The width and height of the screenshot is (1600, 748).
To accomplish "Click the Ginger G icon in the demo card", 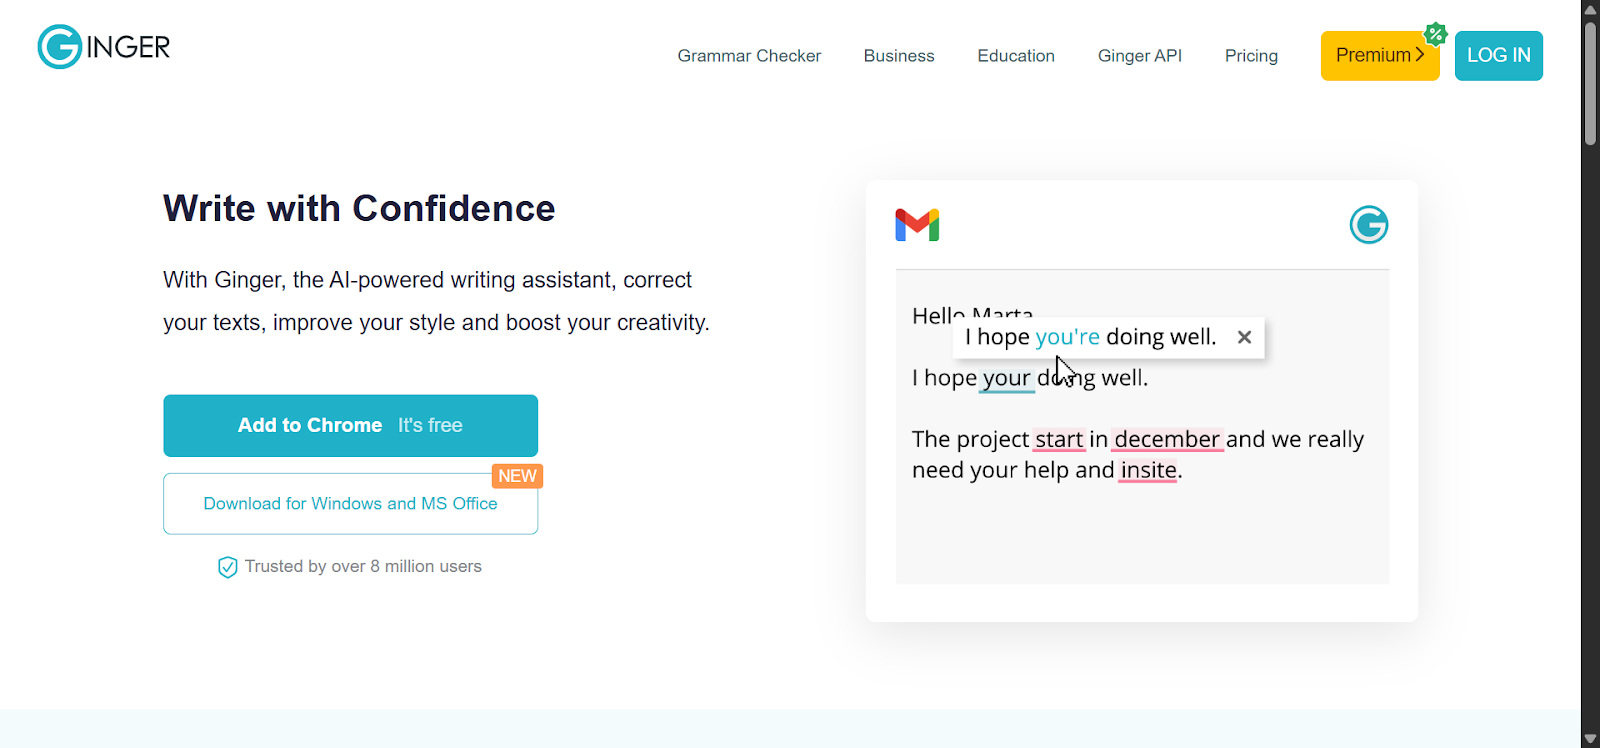I will (1369, 225).
